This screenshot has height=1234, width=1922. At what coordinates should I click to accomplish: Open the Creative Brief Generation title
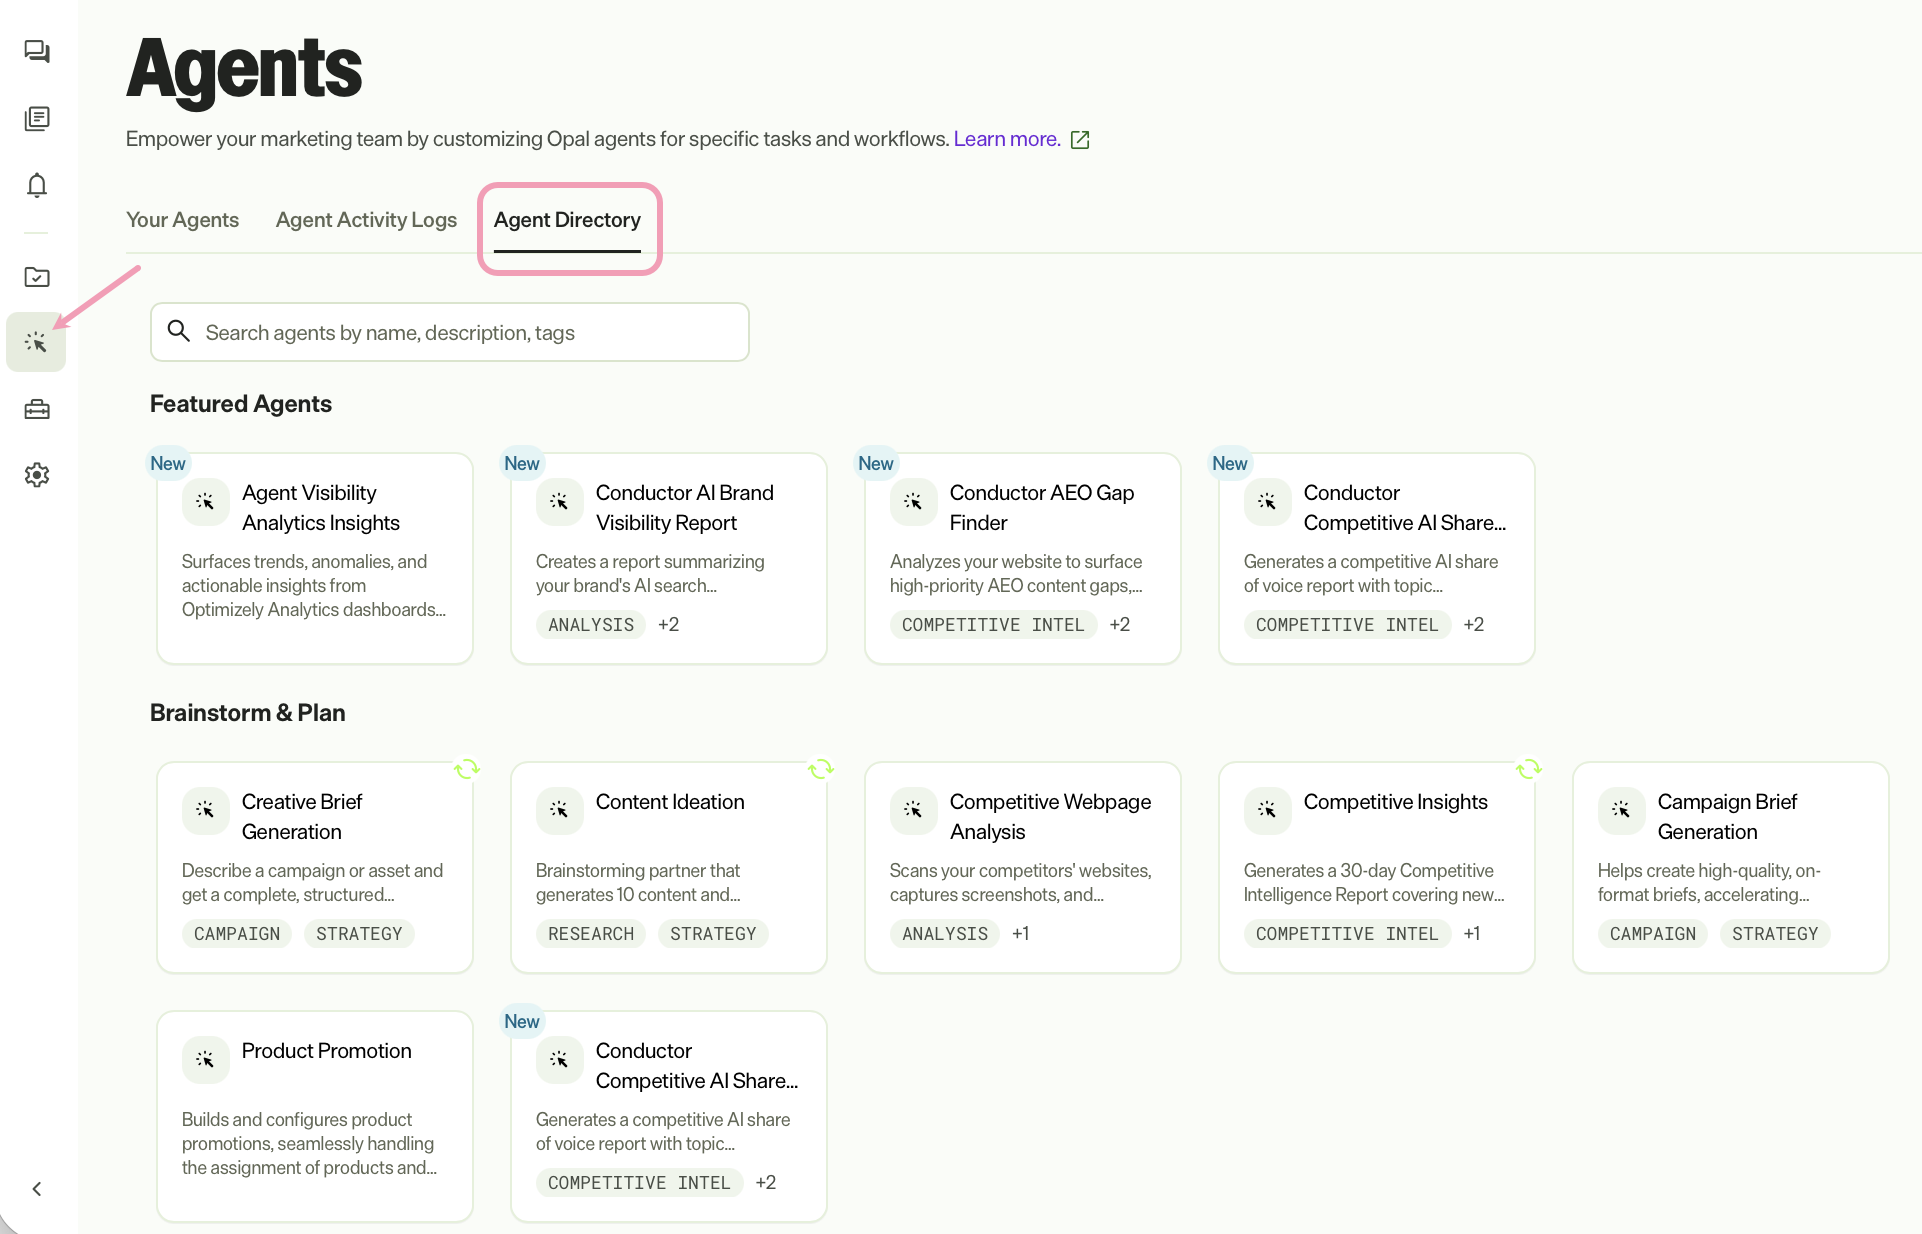[302, 817]
